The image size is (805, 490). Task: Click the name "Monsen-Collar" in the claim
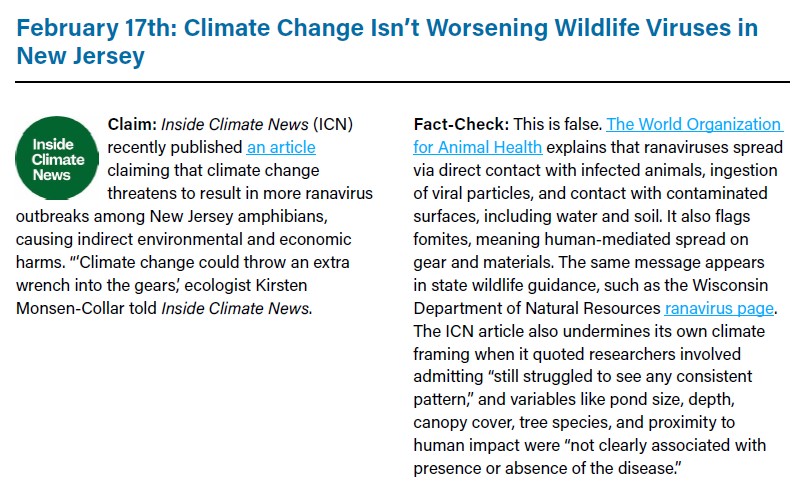pos(69,308)
